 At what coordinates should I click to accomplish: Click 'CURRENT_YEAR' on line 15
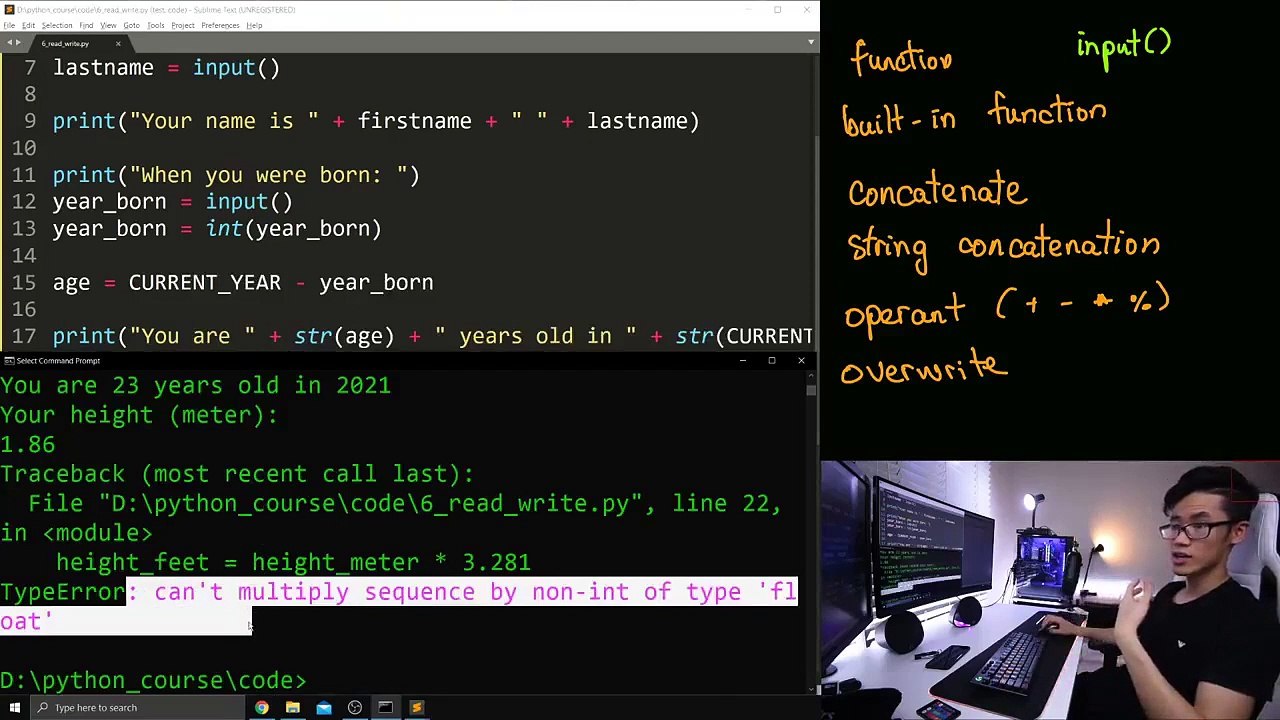[204, 283]
